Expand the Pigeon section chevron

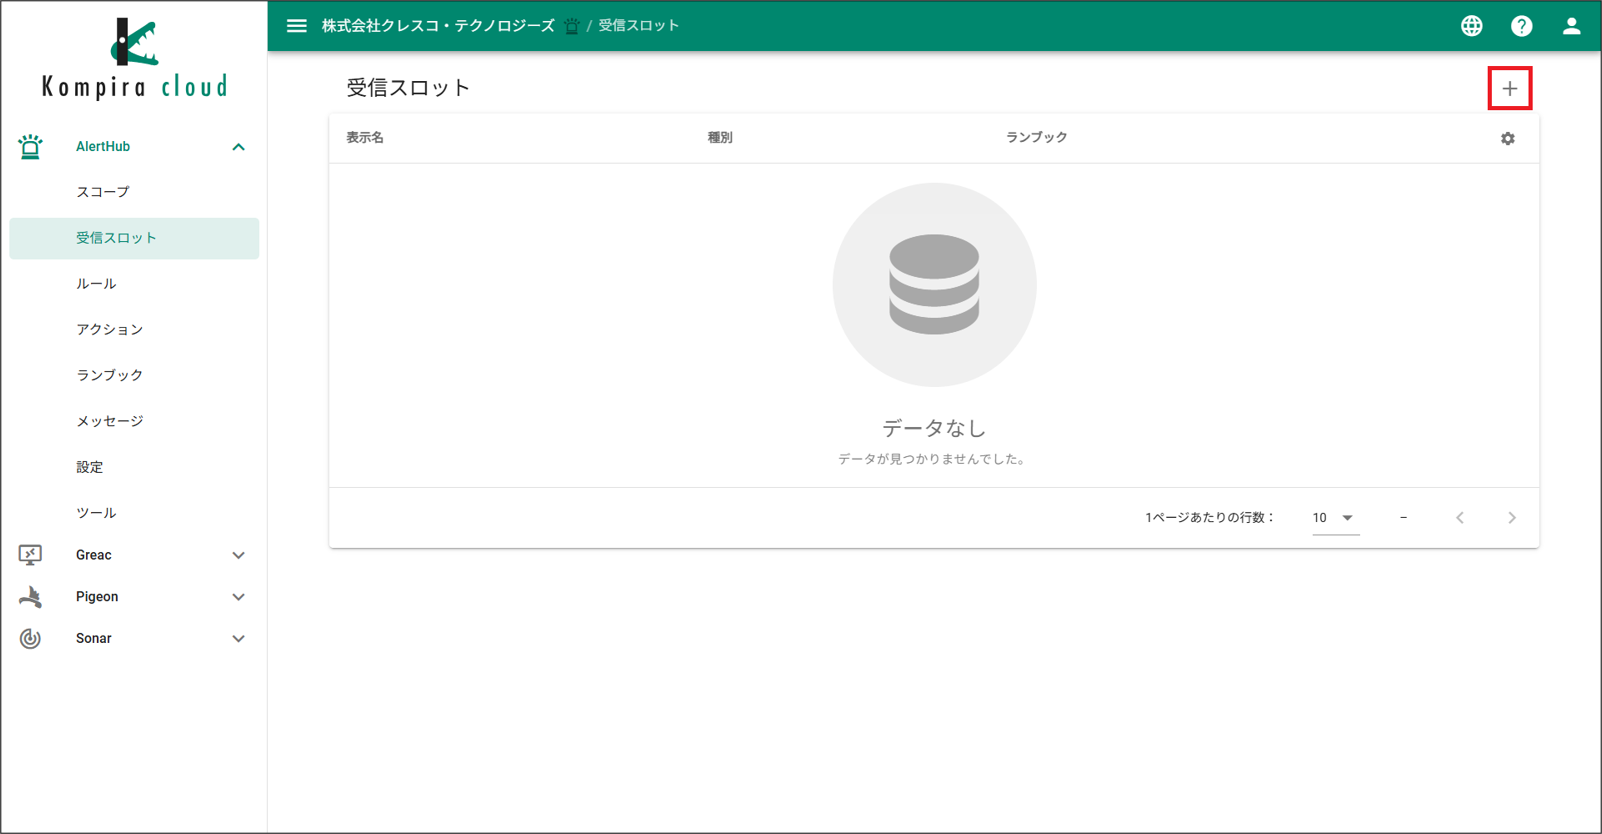coord(238,597)
